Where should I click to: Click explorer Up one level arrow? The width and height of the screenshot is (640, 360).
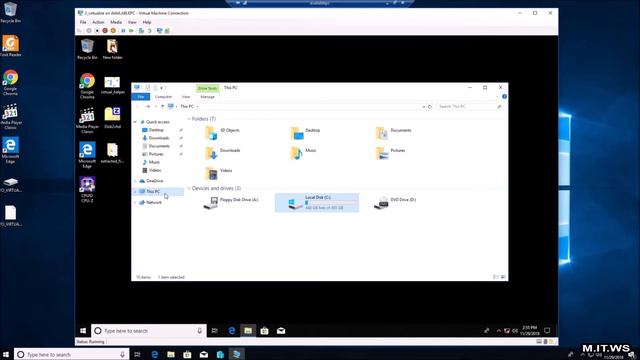coord(162,107)
